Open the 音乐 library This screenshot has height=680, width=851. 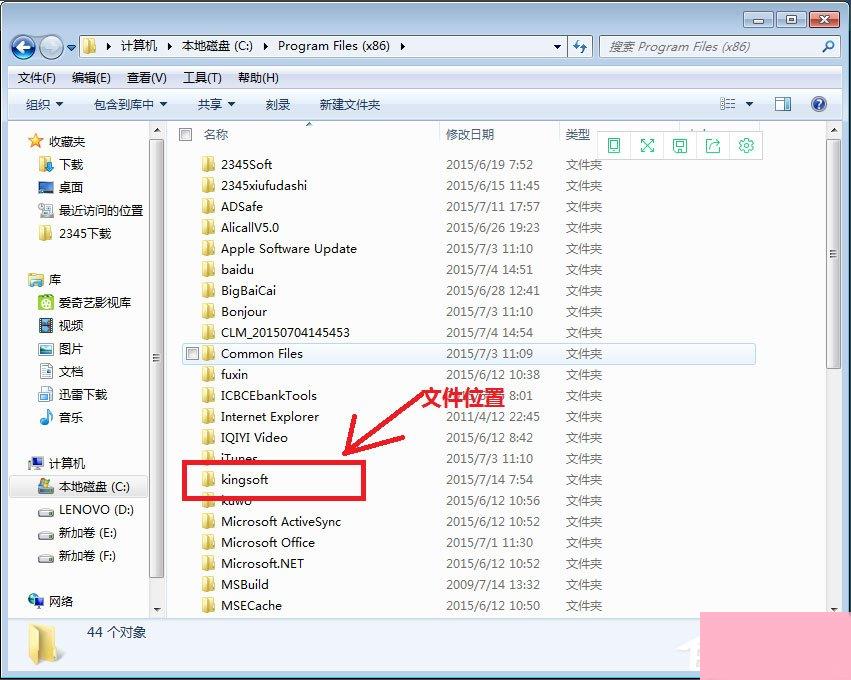pos(61,417)
